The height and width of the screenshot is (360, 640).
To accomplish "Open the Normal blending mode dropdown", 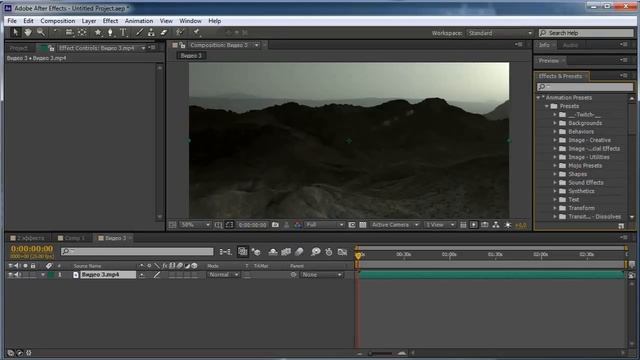I will tap(223, 275).
